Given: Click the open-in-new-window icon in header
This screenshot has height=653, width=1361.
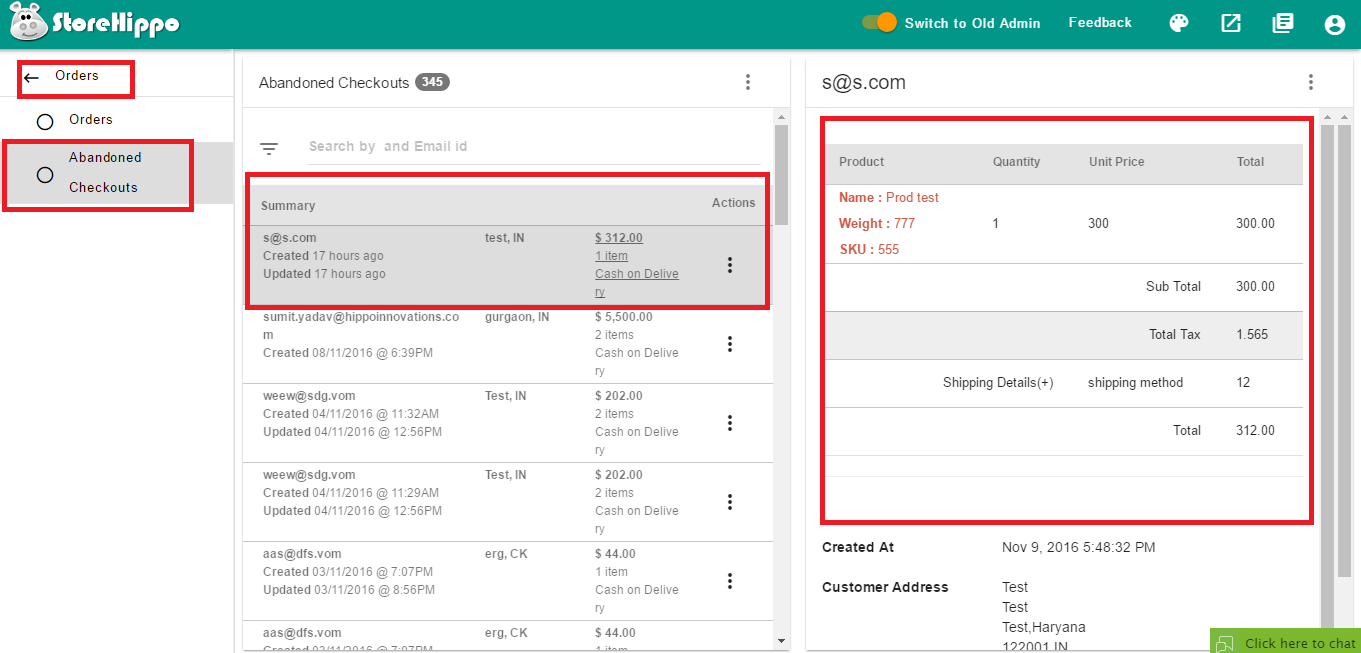Looking at the screenshot, I should (x=1231, y=23).
